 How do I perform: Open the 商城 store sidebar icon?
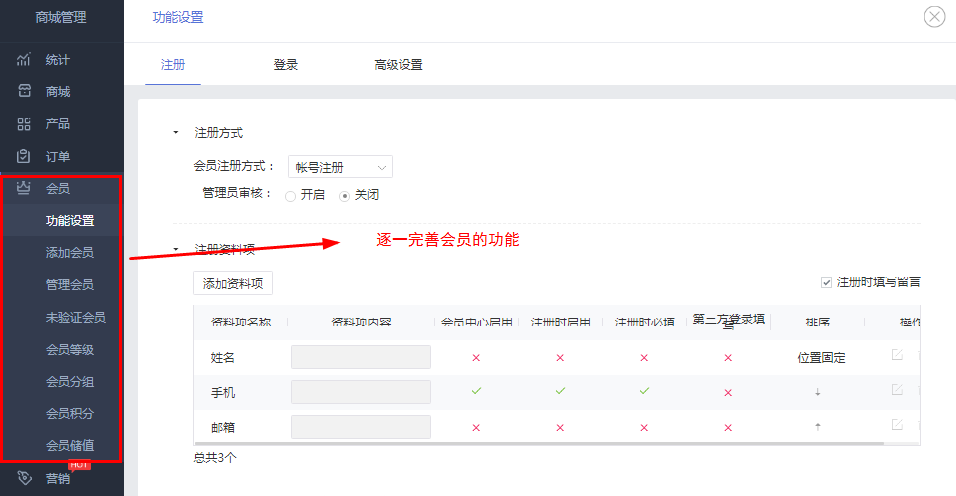24,91
